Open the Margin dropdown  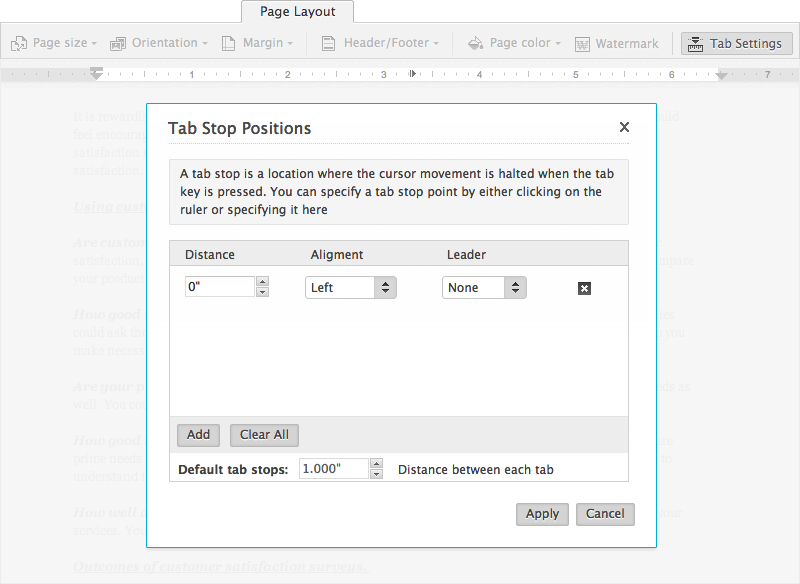click(x=258, y=43)
